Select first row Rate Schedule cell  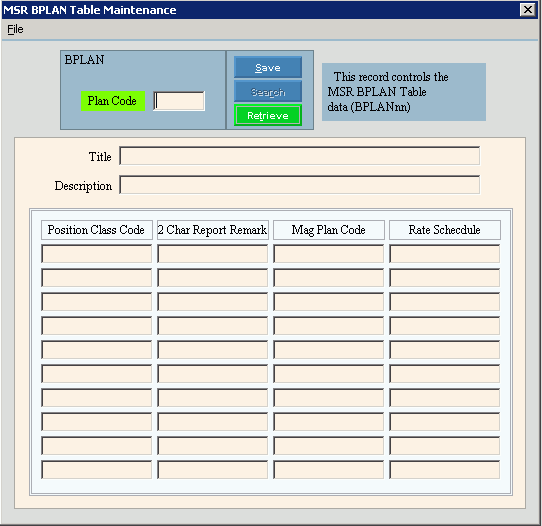445,254
